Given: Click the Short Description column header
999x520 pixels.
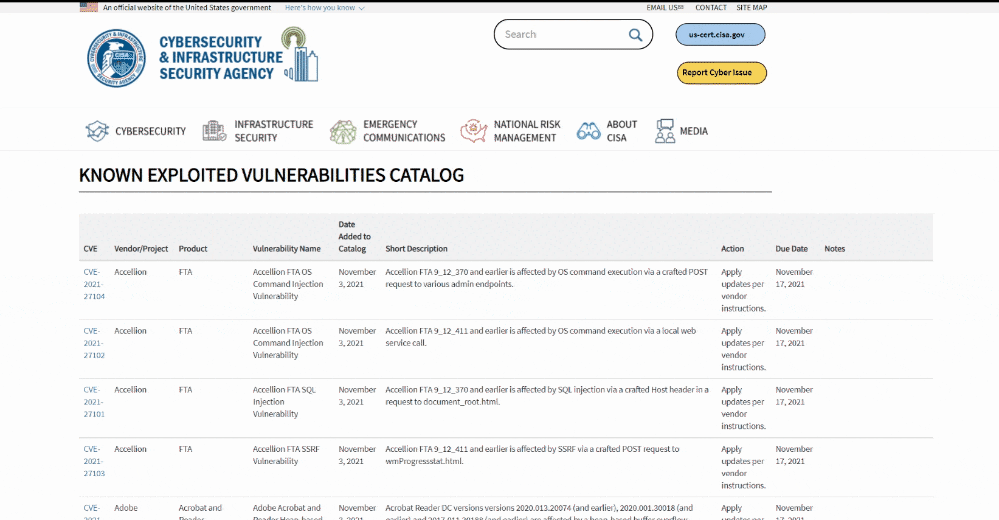Looking at the screenshot, I should tap(416, 249).
